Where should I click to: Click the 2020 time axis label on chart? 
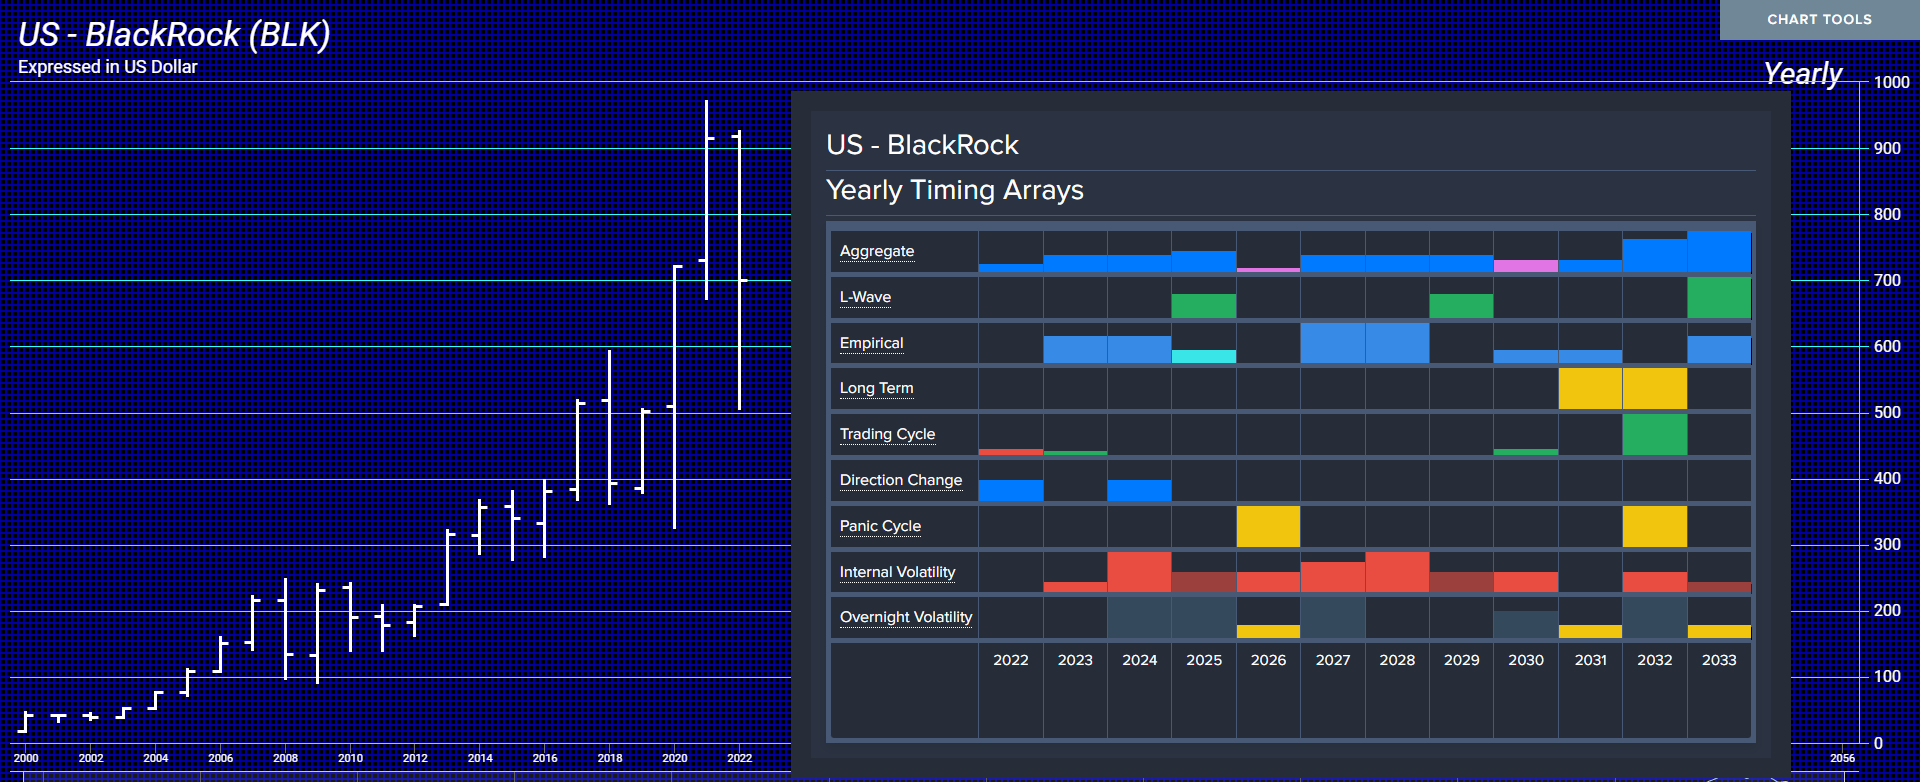pyautogui.click(x=675, y=758)
